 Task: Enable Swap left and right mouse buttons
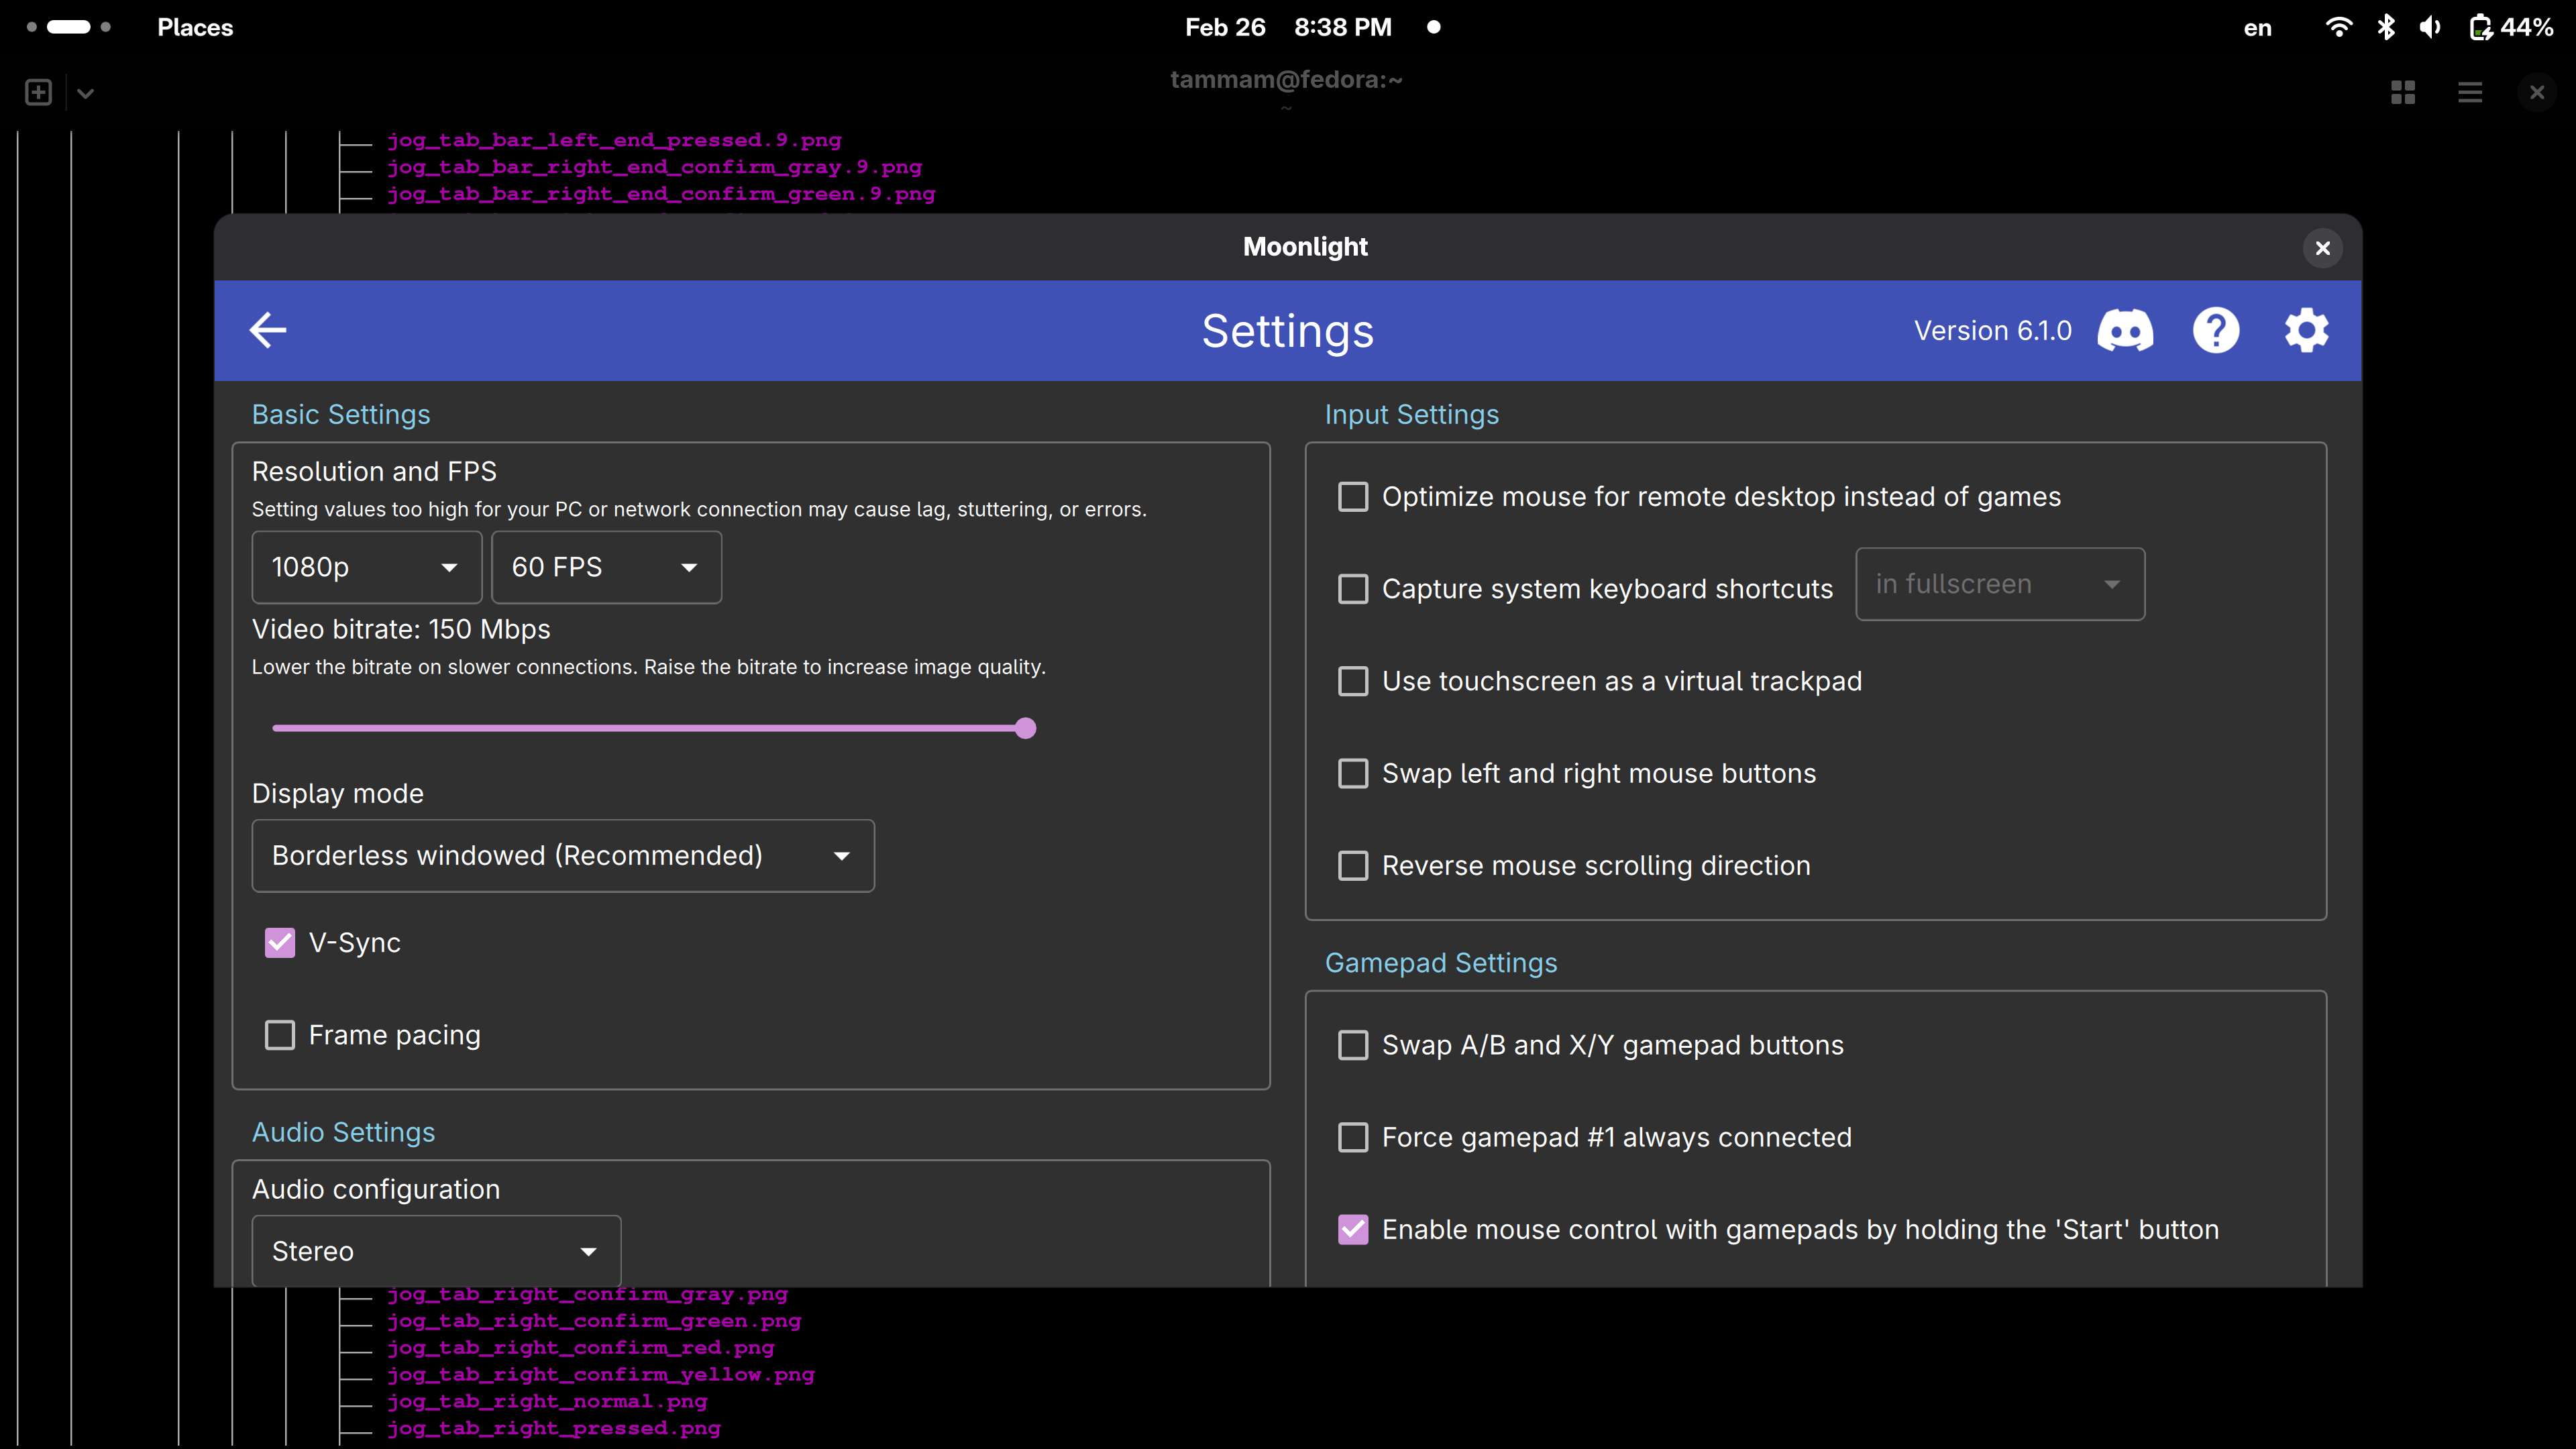click(x=1353, y=773)
